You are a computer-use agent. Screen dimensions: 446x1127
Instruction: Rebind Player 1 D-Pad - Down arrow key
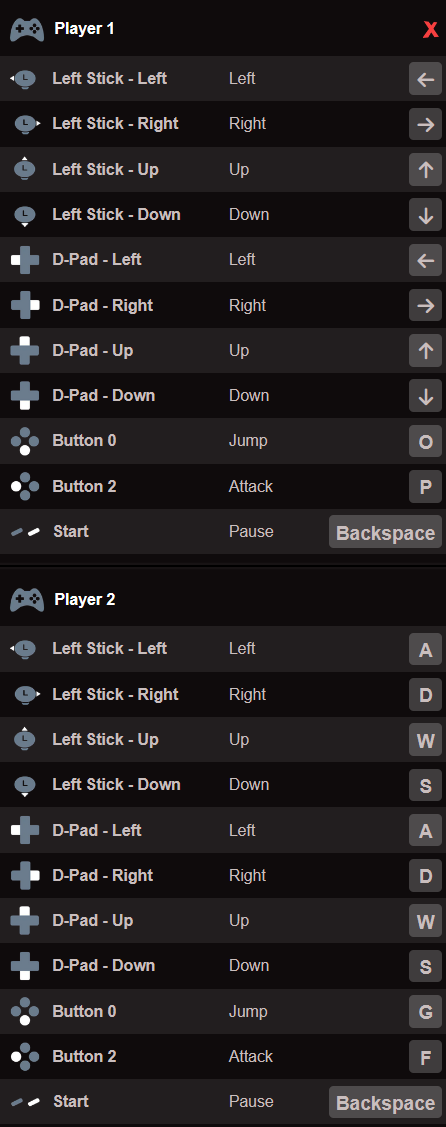425,396
